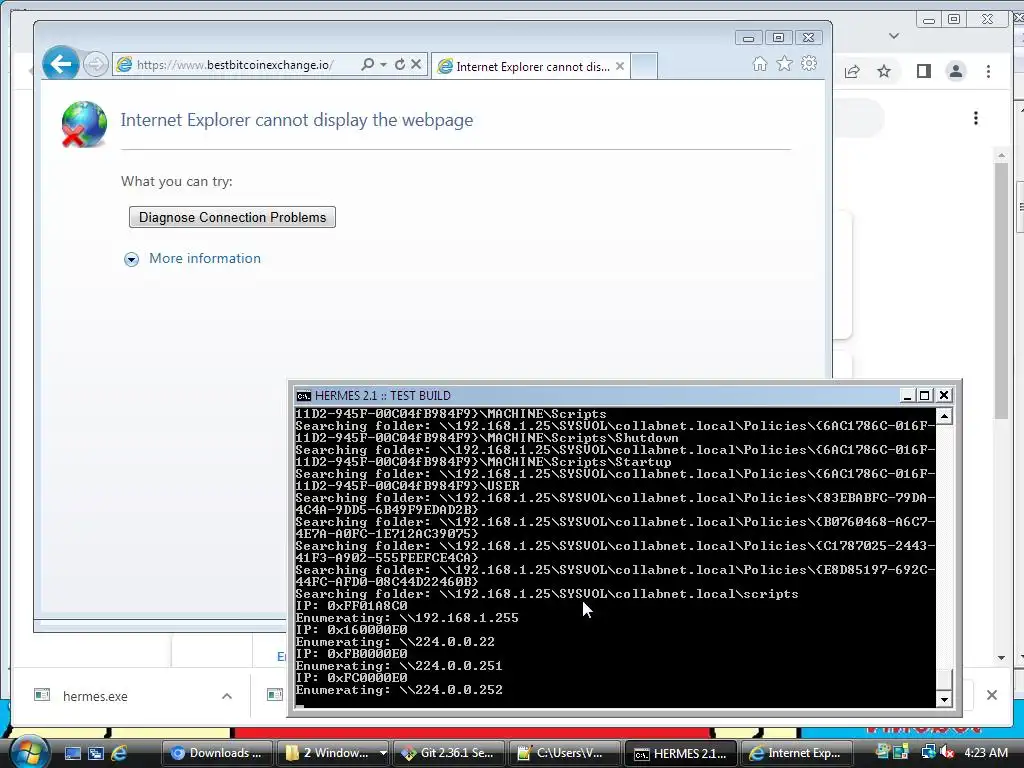Go back in Internet Explorer
The width and height of the screenshot is (1024, 768).
point(61,64)
